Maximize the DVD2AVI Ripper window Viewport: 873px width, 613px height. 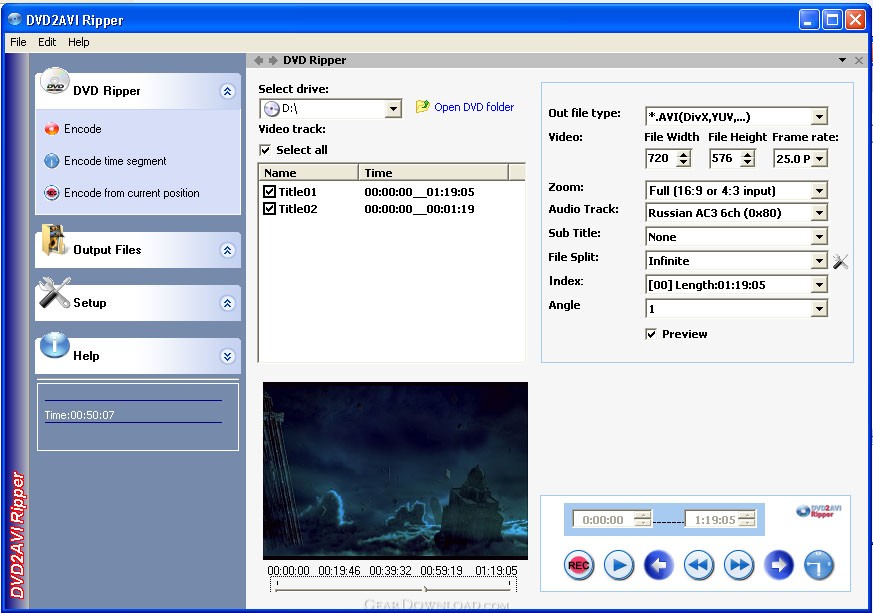pyautogui.click(x=832, y=20)
